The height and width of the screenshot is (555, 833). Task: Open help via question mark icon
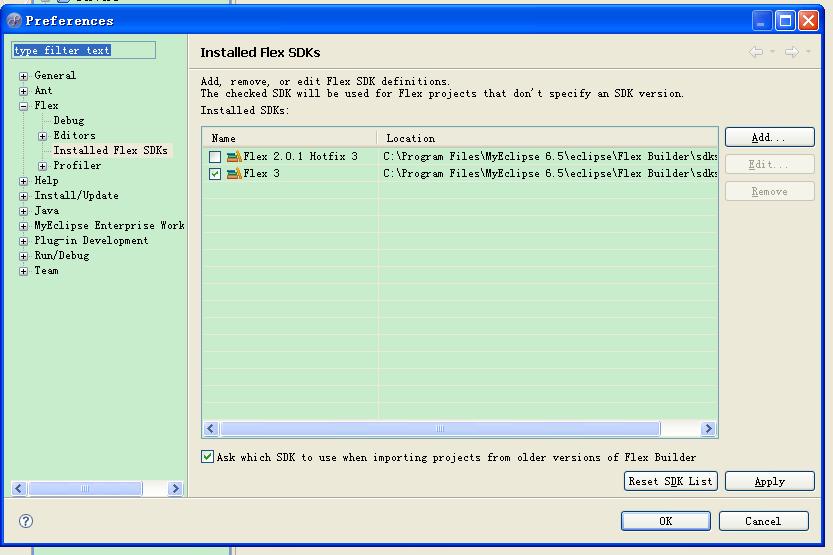tap(26, 521)
